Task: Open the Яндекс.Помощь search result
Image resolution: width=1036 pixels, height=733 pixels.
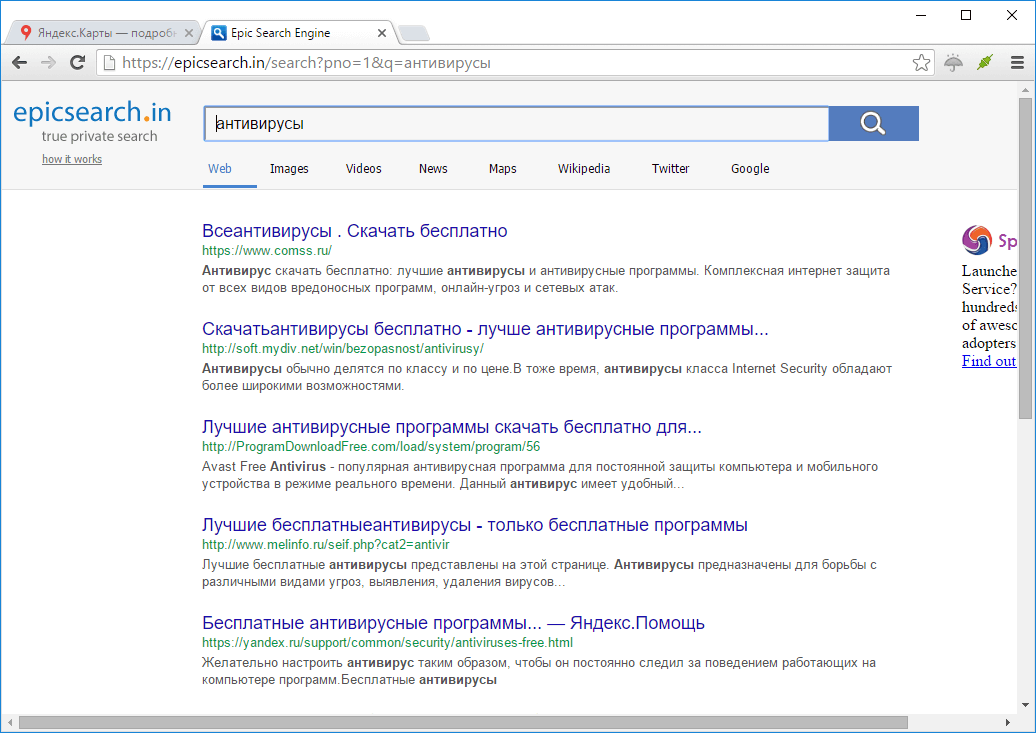Action: (x=452, y=622)
